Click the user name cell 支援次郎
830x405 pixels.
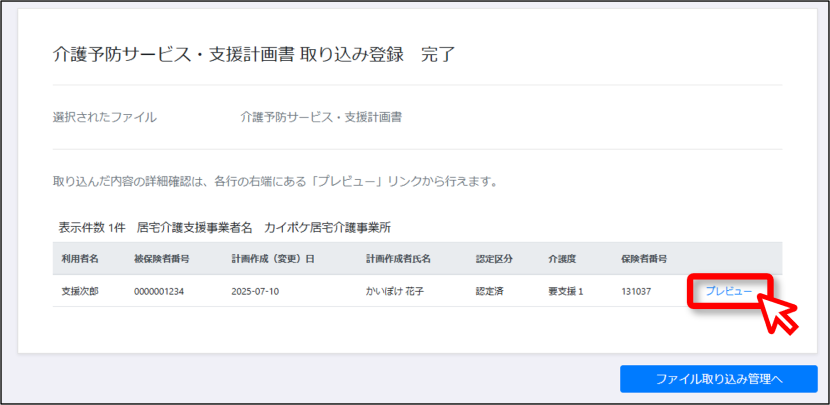(80, 291)
